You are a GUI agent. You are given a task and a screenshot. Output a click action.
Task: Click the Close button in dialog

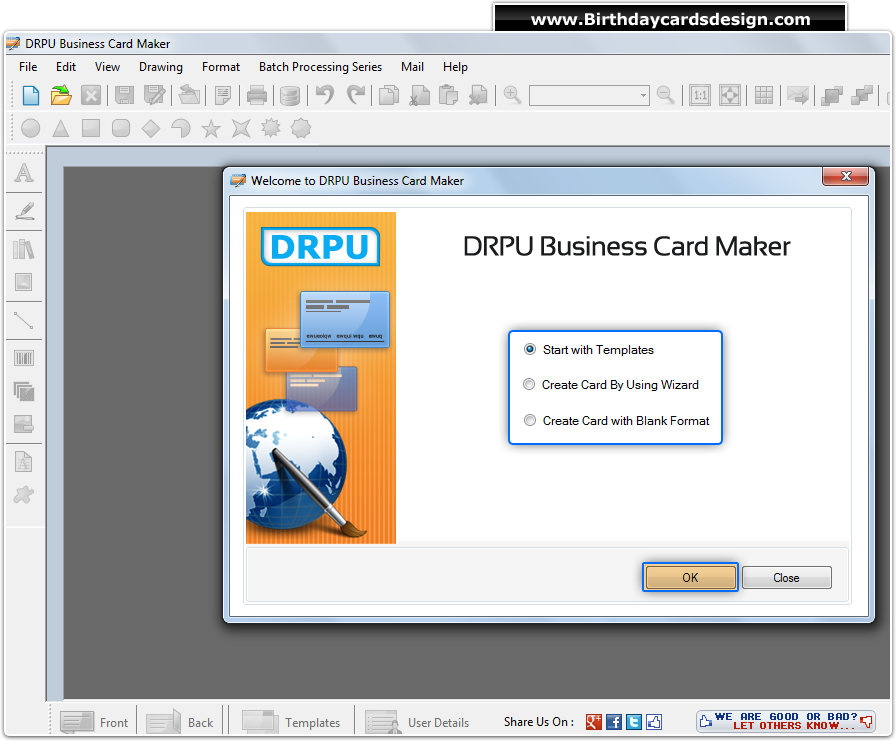pyautogui.click(x=786, y=578)
